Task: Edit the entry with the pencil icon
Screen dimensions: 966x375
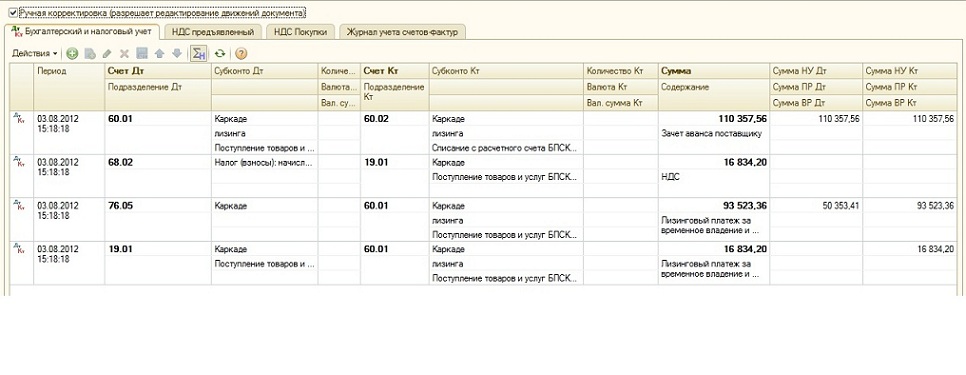Action: [x=107, y=54]
